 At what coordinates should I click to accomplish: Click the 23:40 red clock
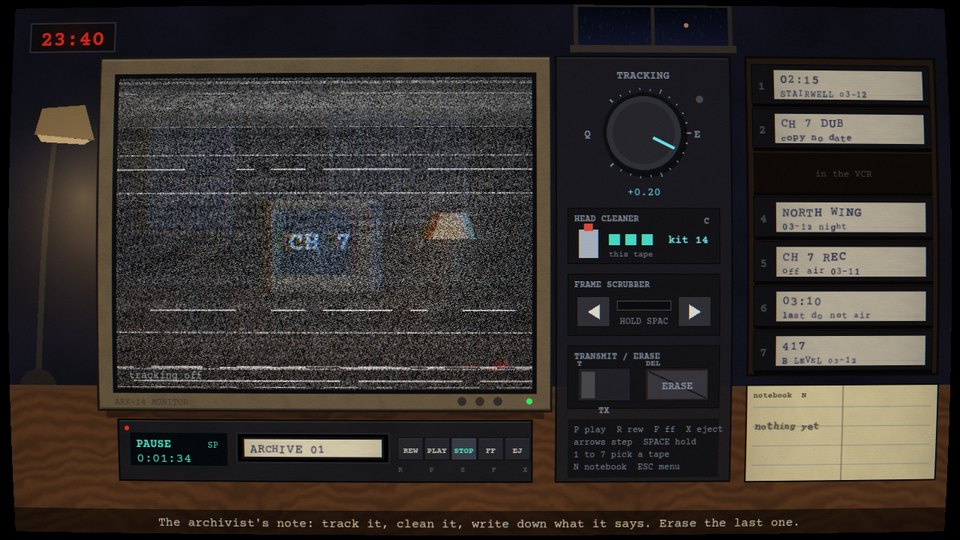(x=73, y=39)
